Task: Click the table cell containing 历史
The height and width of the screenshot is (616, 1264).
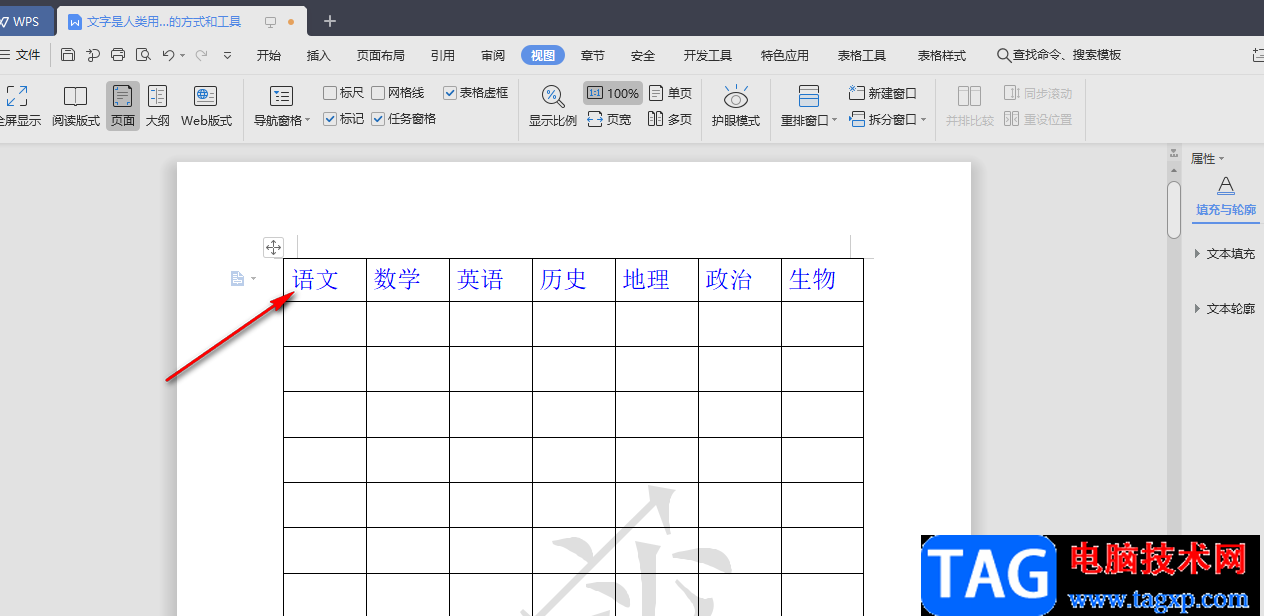Action: [574, 280]
